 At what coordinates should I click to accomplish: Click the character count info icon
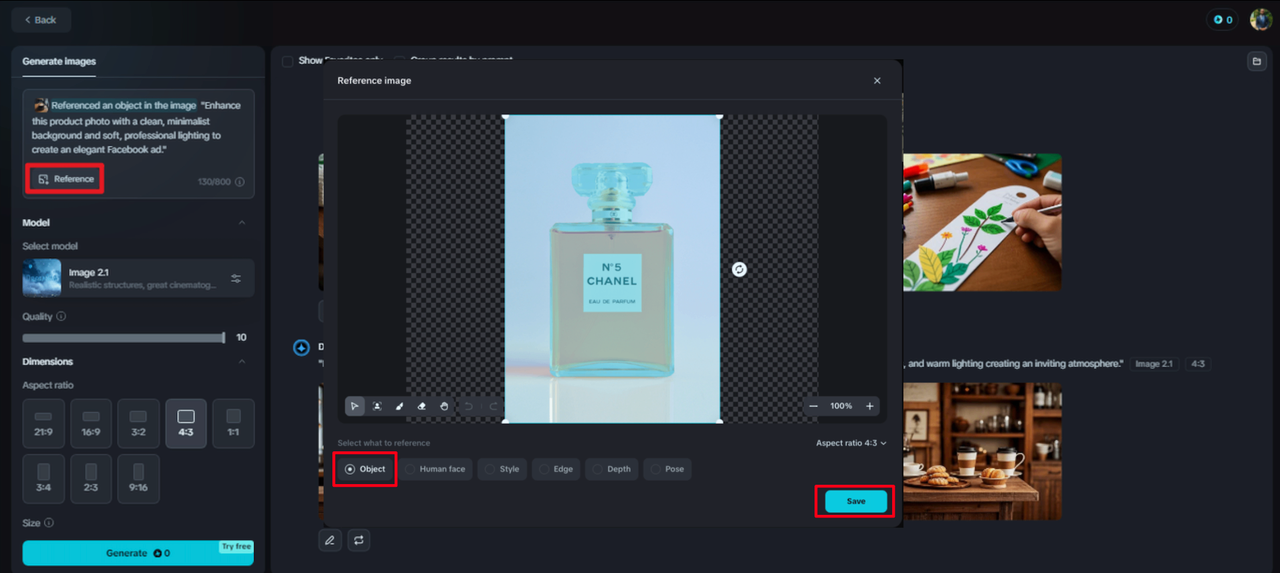pos(239,182)
